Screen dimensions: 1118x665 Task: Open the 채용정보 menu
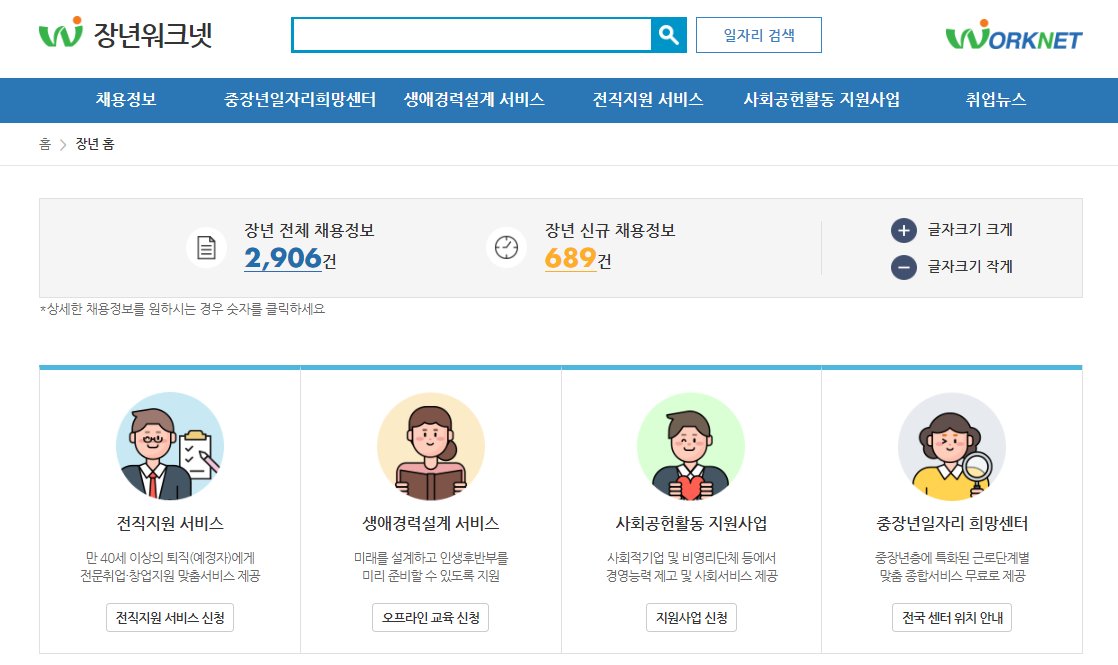pos(126,100)
